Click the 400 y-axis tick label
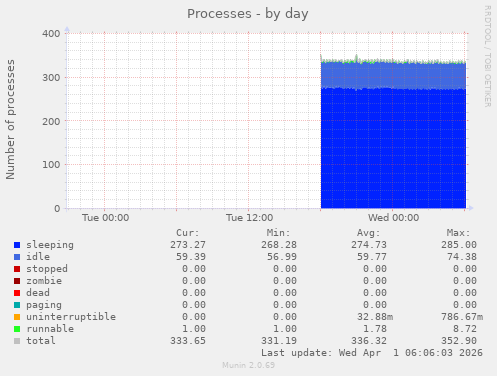 [51, 34]
